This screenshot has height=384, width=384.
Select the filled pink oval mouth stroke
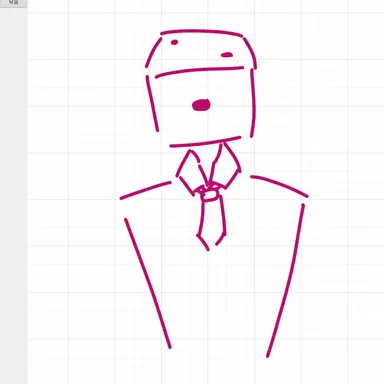point(201,105)
